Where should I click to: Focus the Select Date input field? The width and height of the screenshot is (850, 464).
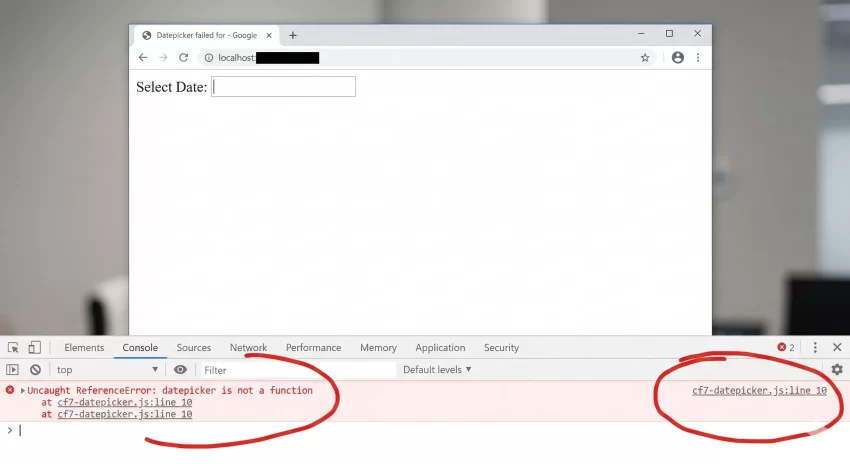(283, 87)
